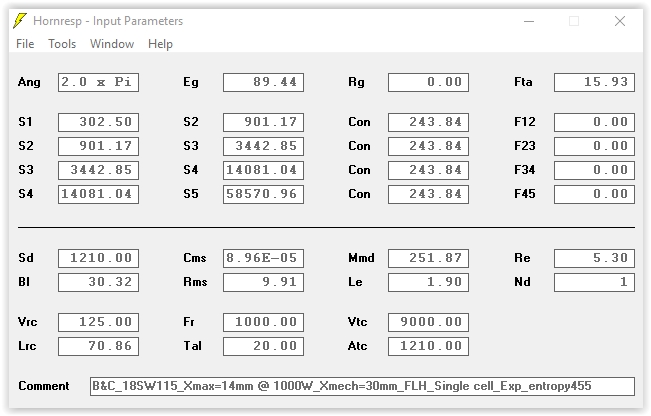Screen dimensions: 651x416
Task: Click the S1 field with 302.50
Action: coord(98,122)
